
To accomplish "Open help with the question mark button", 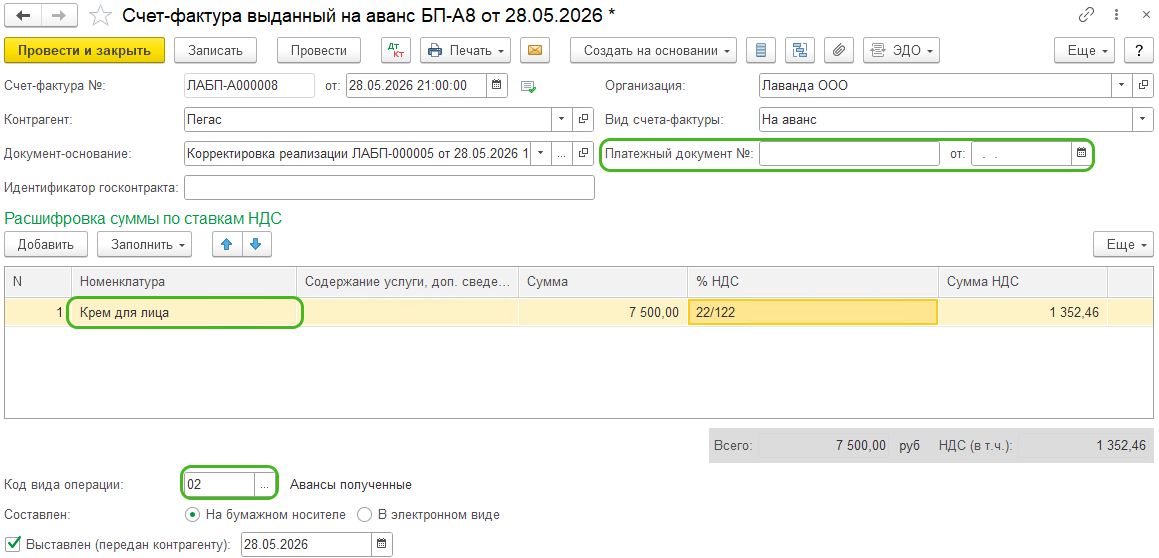I will tap(1138, 50).
